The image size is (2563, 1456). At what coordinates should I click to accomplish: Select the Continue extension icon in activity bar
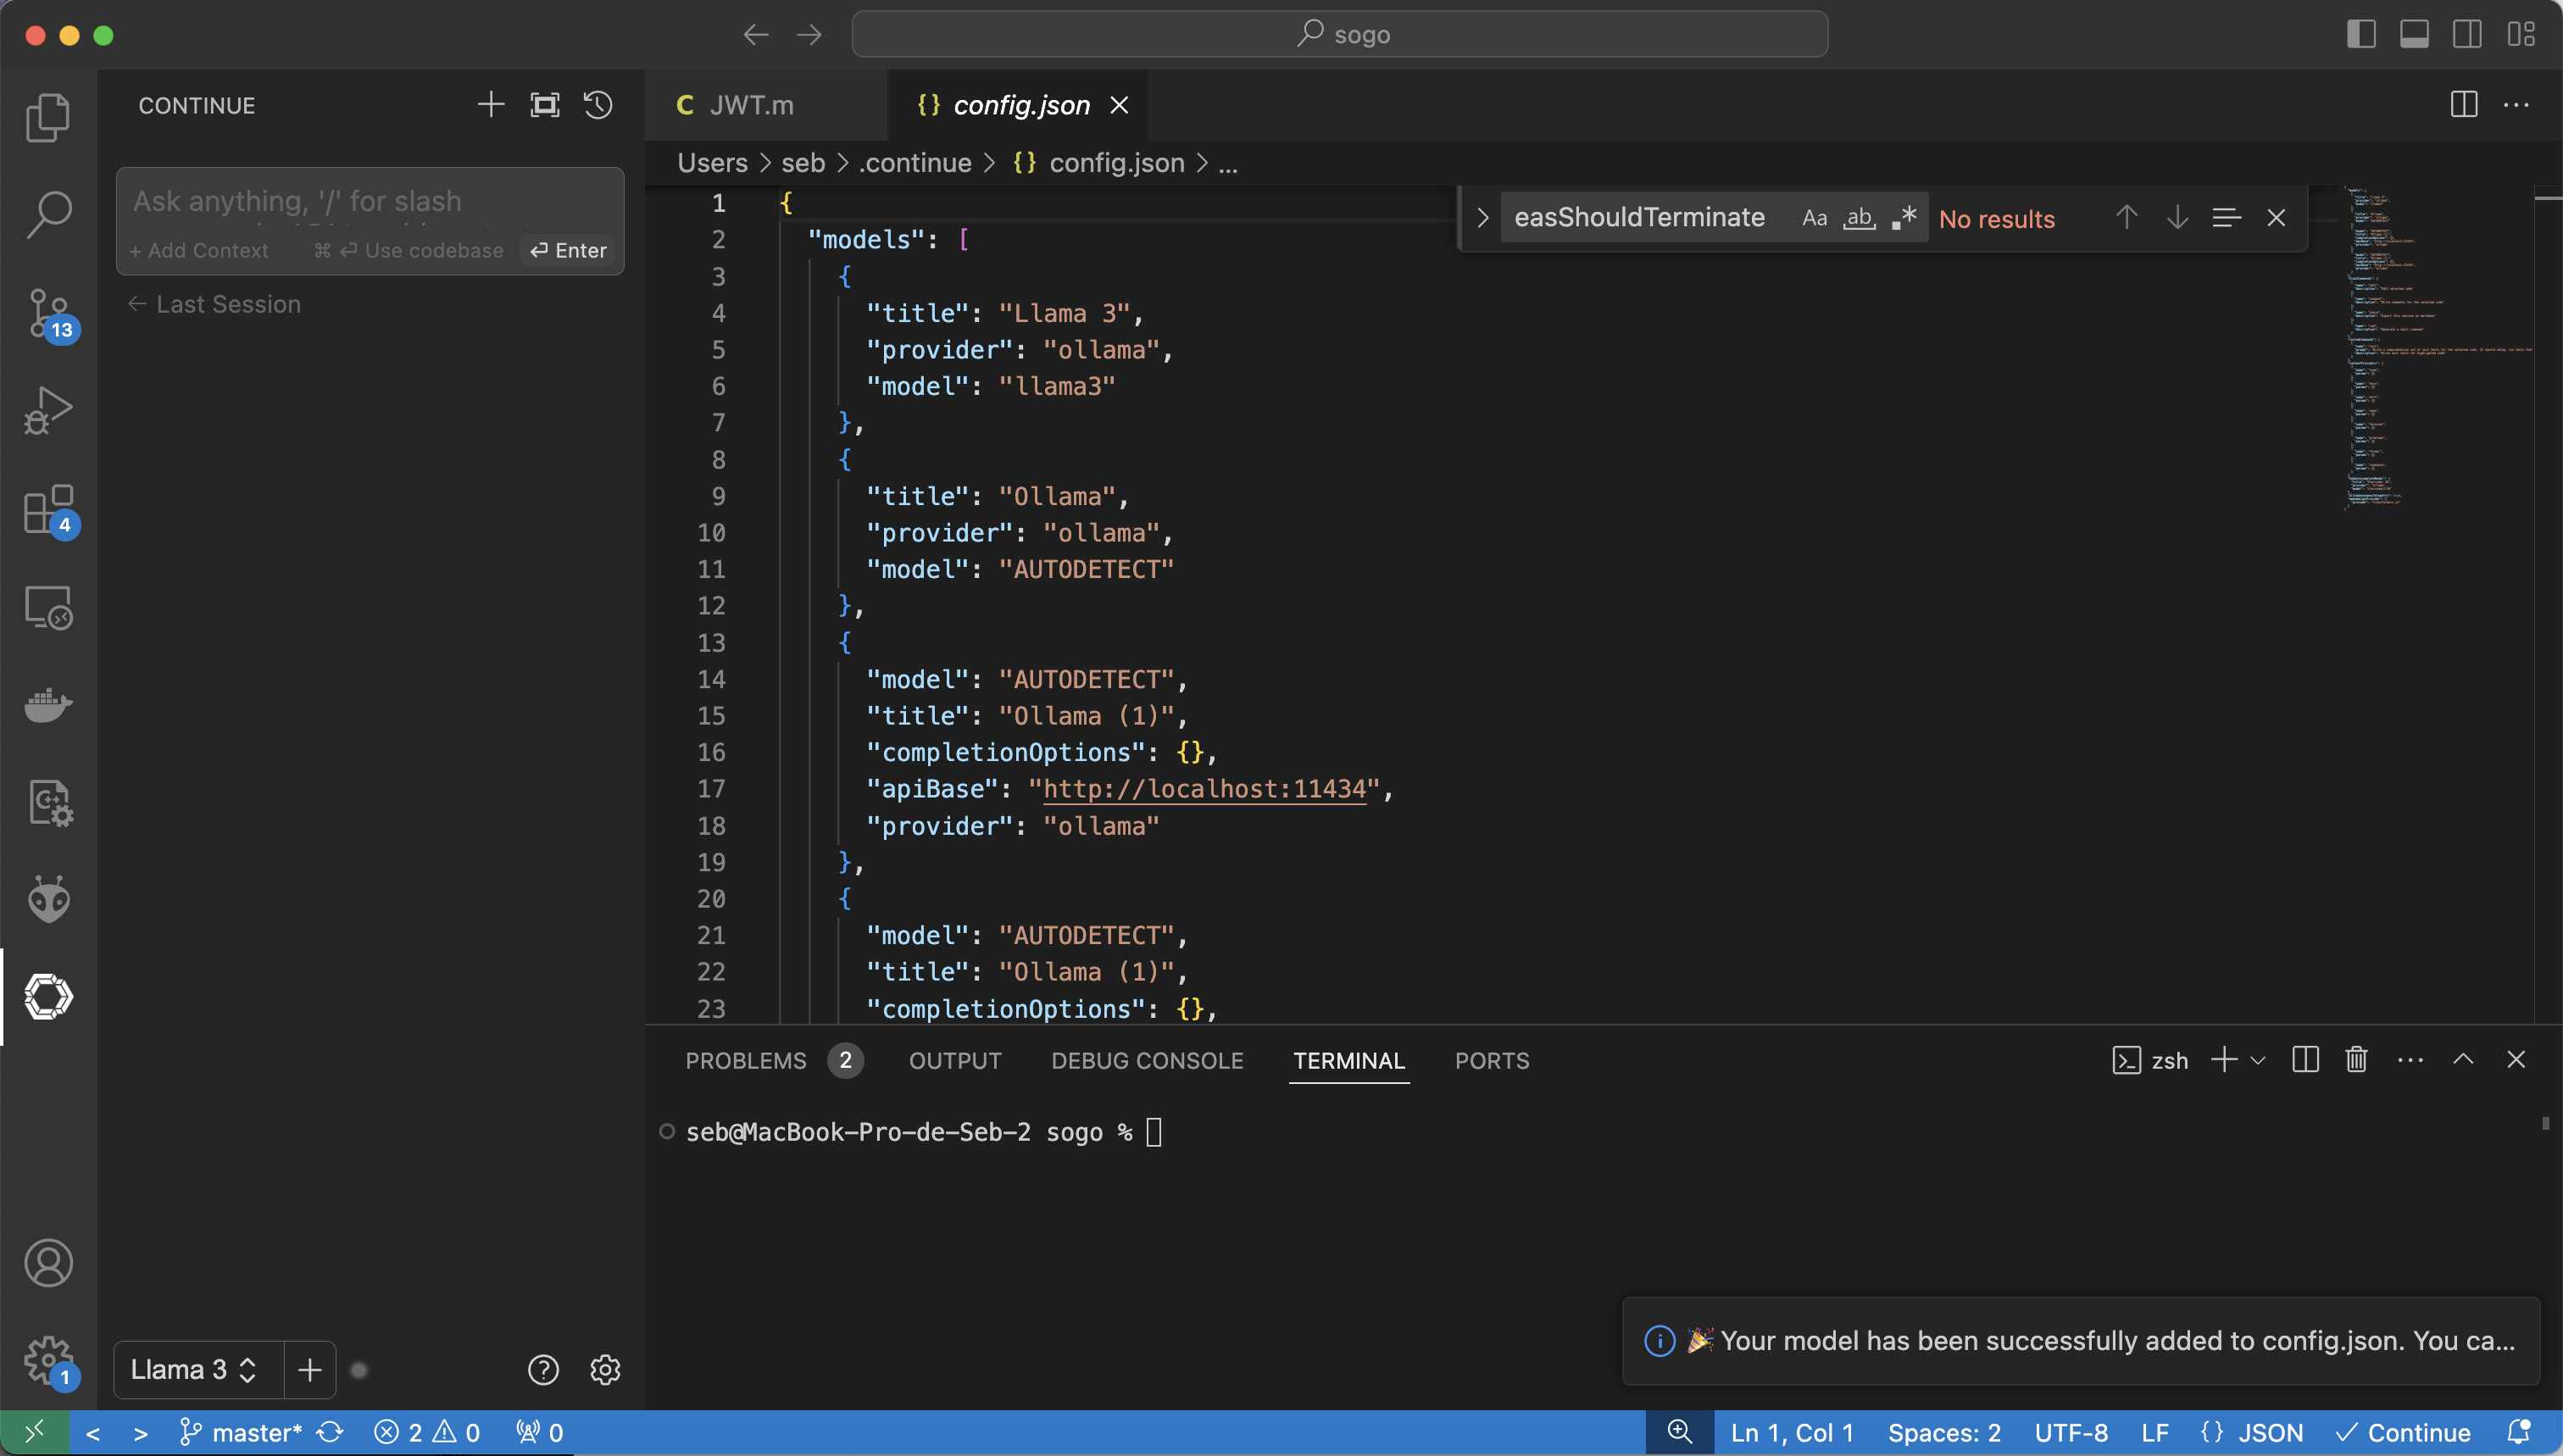point(48,996)
